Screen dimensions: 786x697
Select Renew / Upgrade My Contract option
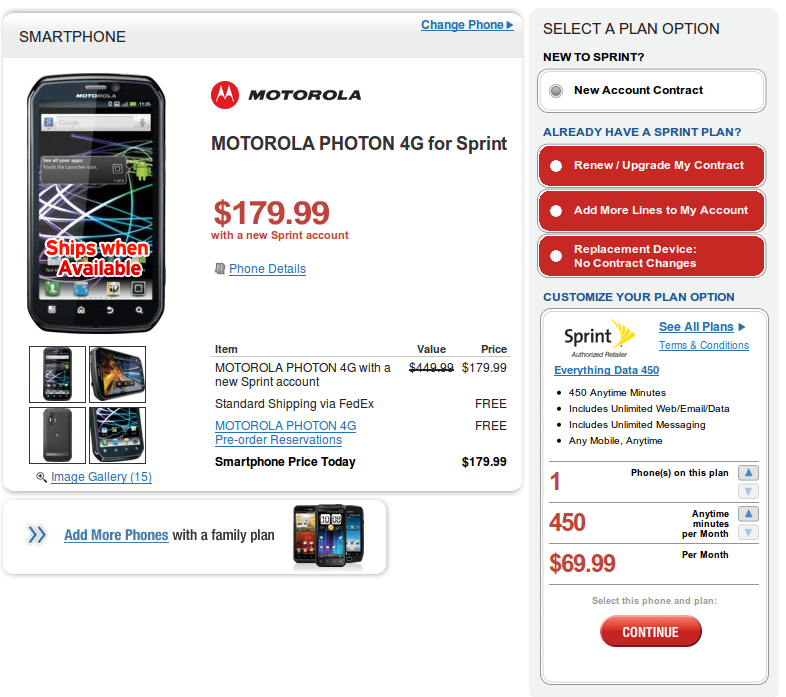pyautogui.click(x=557, y=166)
